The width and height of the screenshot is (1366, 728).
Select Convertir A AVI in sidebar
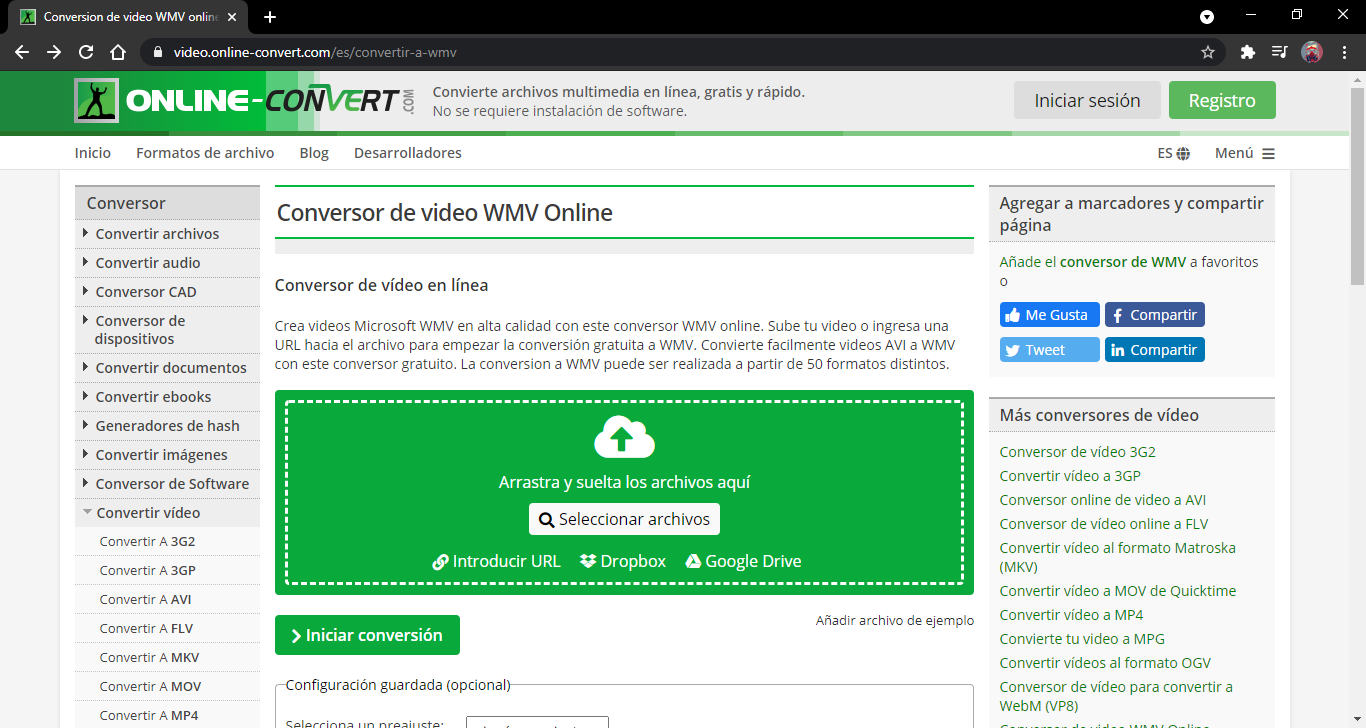pos(145,600)
